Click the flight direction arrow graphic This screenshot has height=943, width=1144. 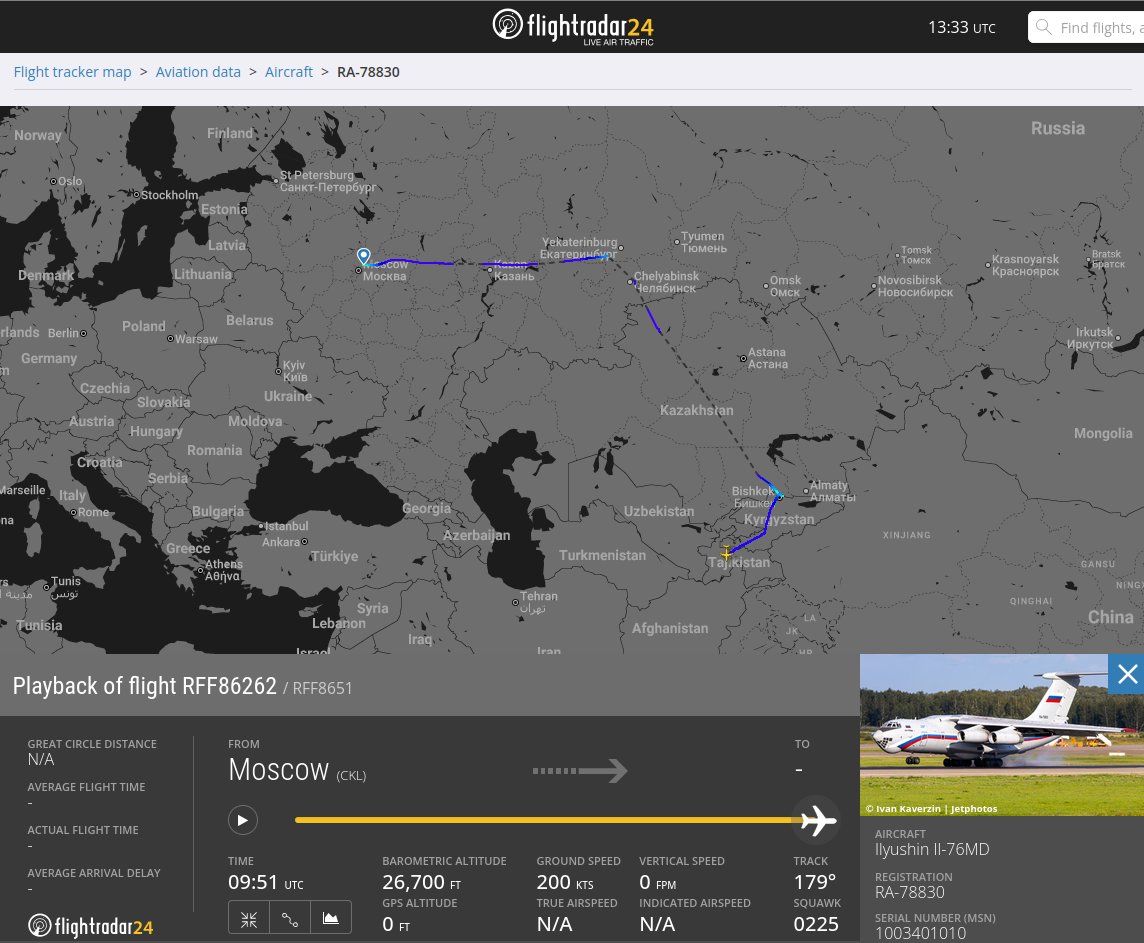point(580,770)
